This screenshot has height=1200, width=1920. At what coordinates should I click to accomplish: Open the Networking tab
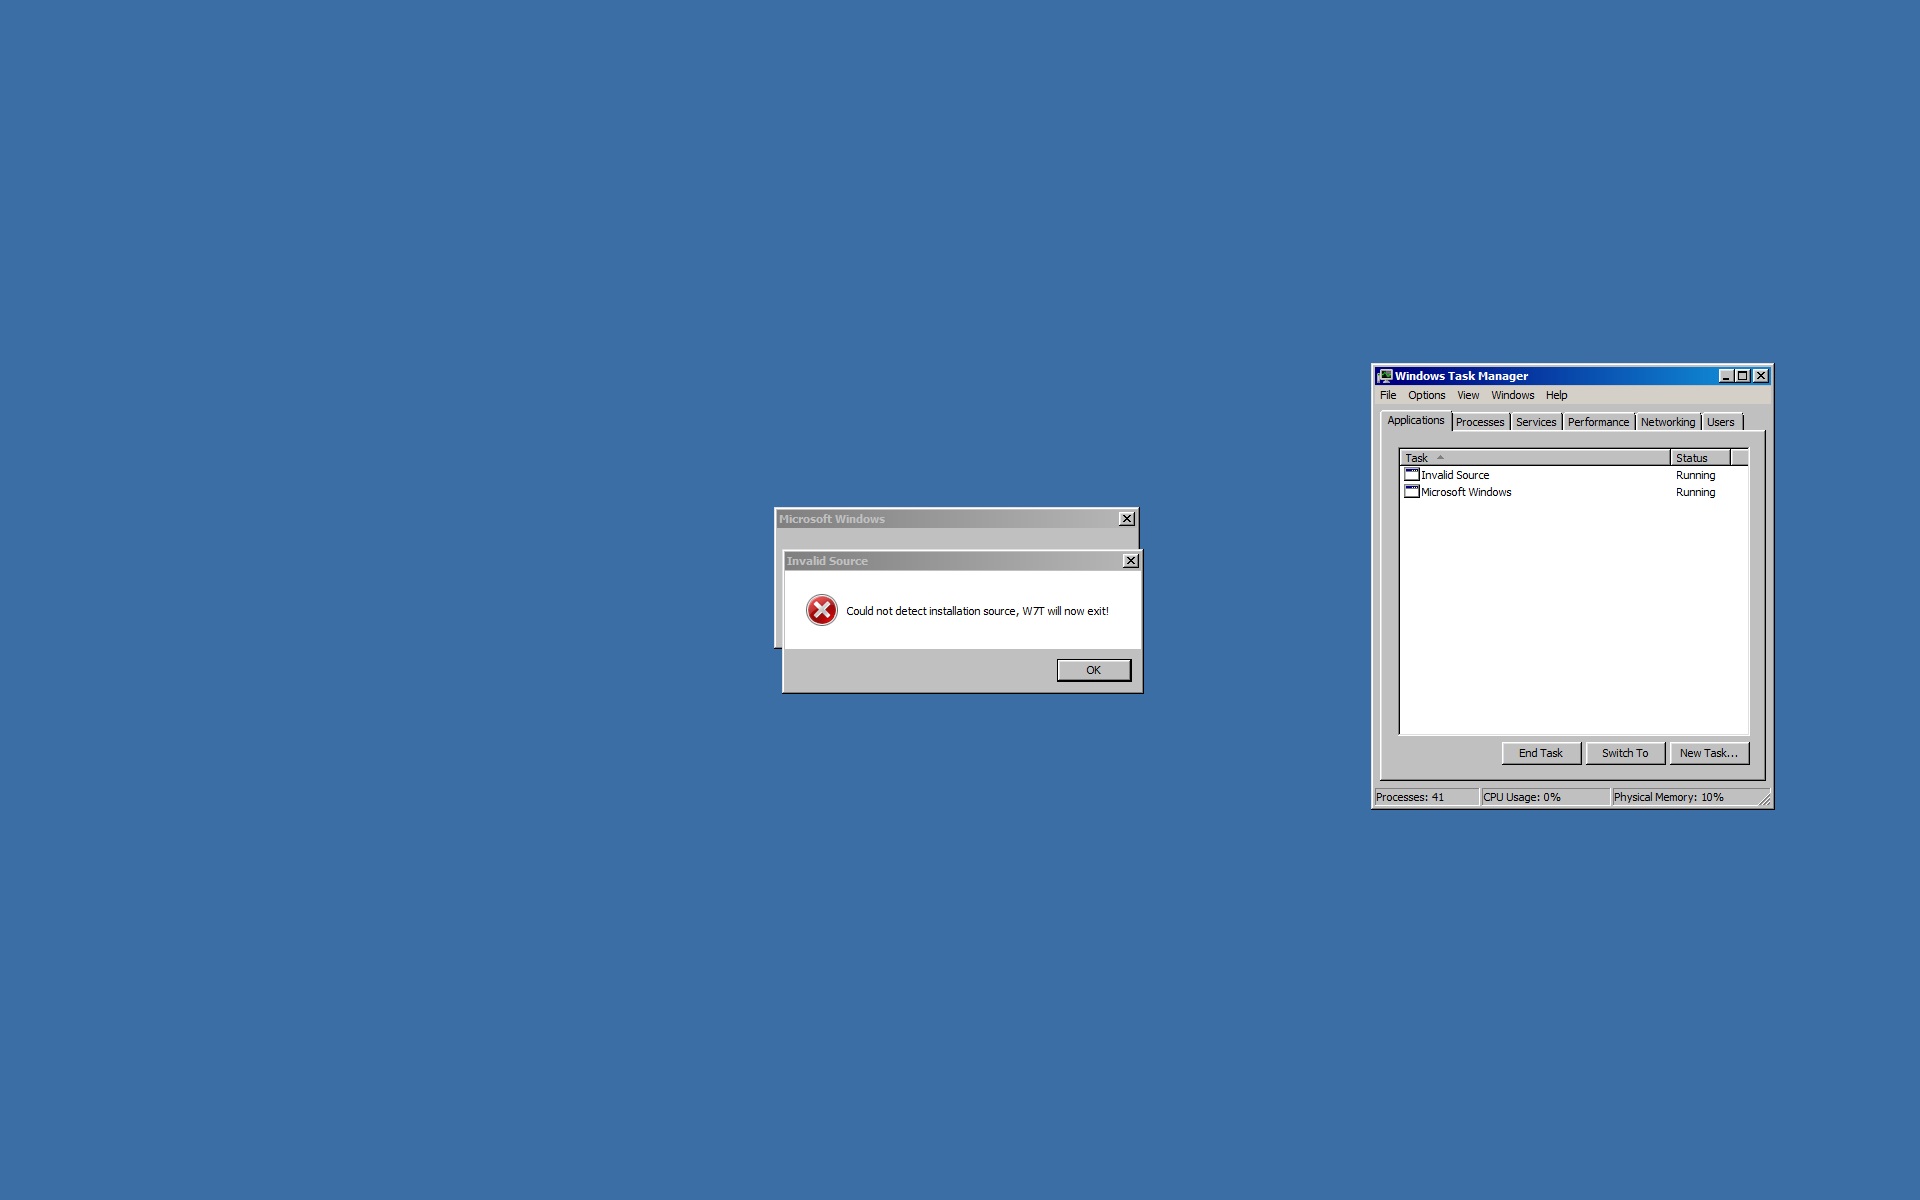[x=1667, y=422]
